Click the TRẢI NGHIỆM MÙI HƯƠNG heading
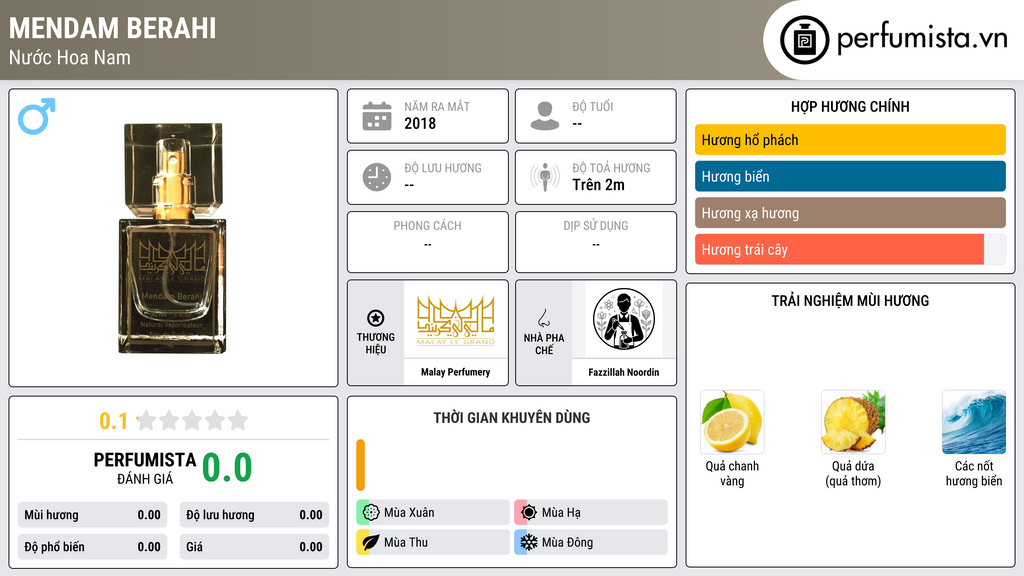The width and height of the screenshot is (1024, 576). coord(850,300)
